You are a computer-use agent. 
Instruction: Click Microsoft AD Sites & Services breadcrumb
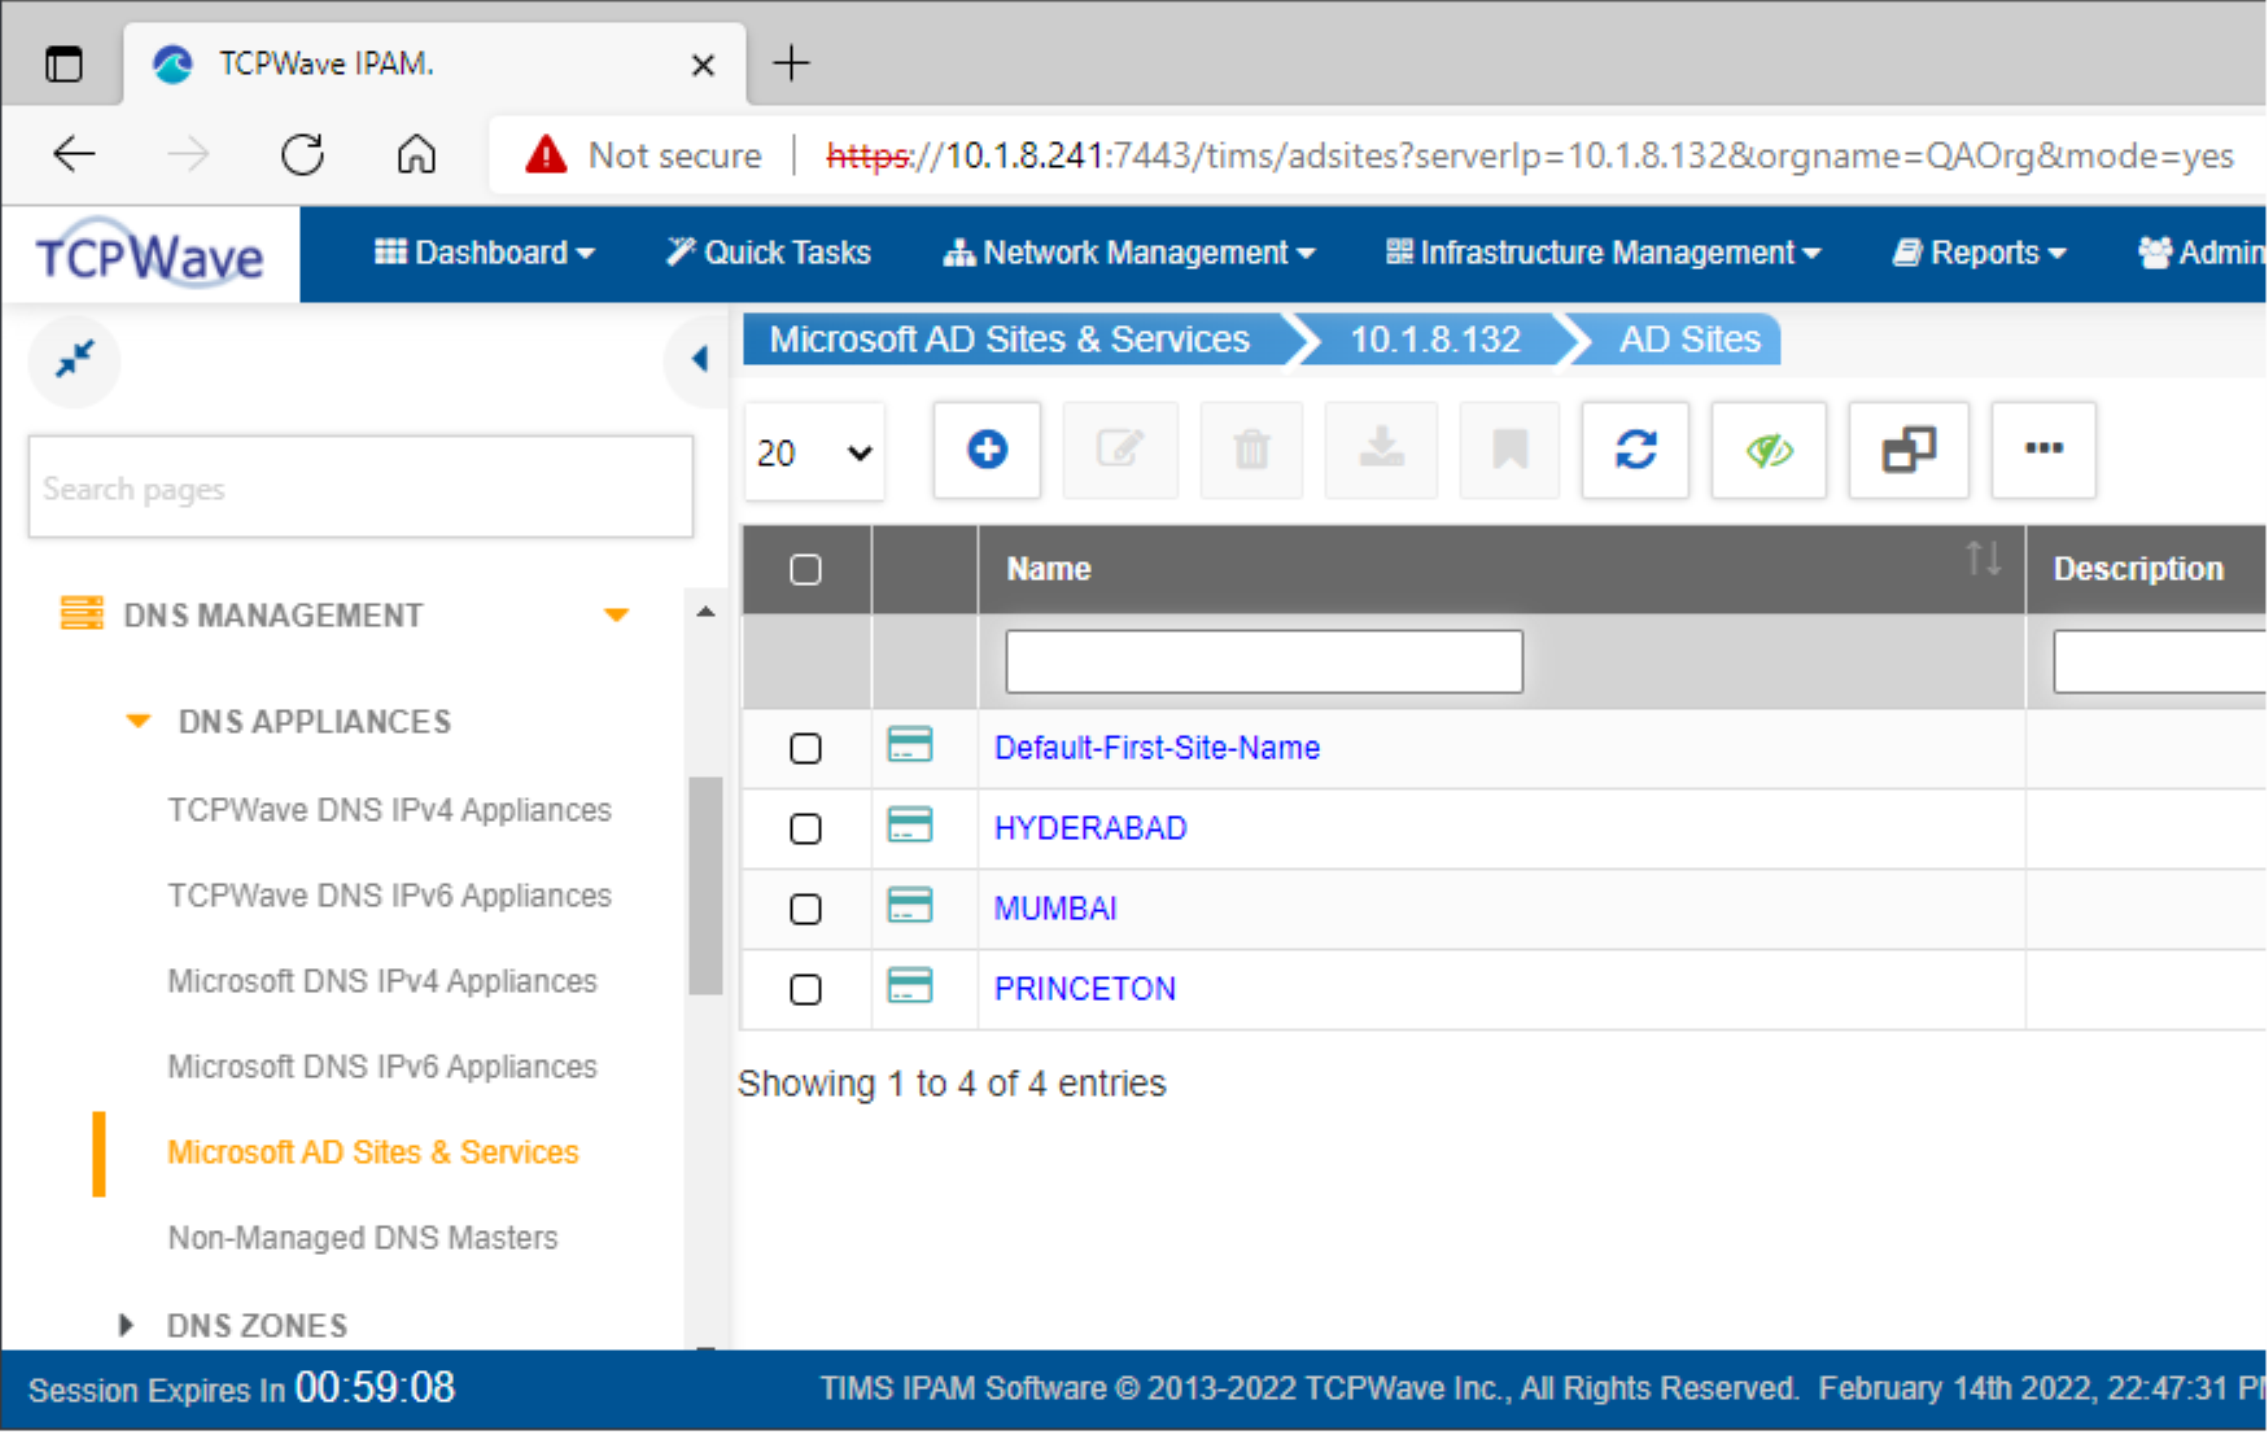[1009, 339]
